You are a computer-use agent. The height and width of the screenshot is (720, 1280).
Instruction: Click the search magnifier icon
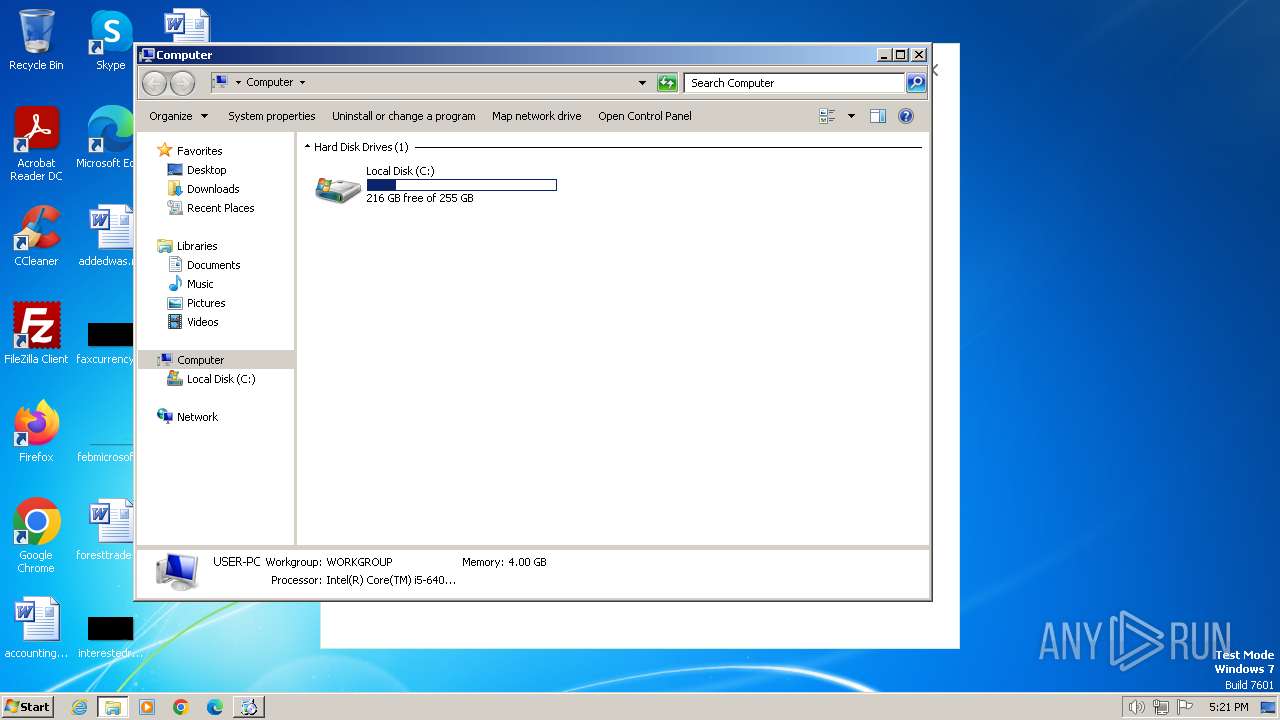pos(916,83)
